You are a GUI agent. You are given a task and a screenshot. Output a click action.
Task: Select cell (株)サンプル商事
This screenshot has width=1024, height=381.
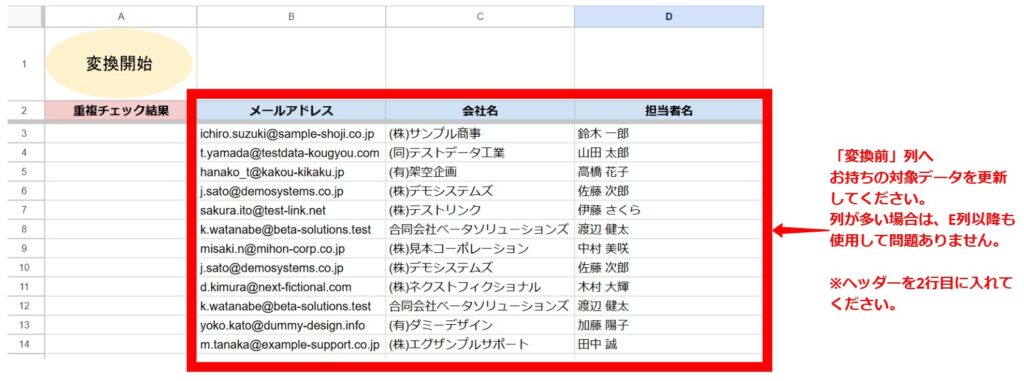pyautogui.click(x=480, y=133)
